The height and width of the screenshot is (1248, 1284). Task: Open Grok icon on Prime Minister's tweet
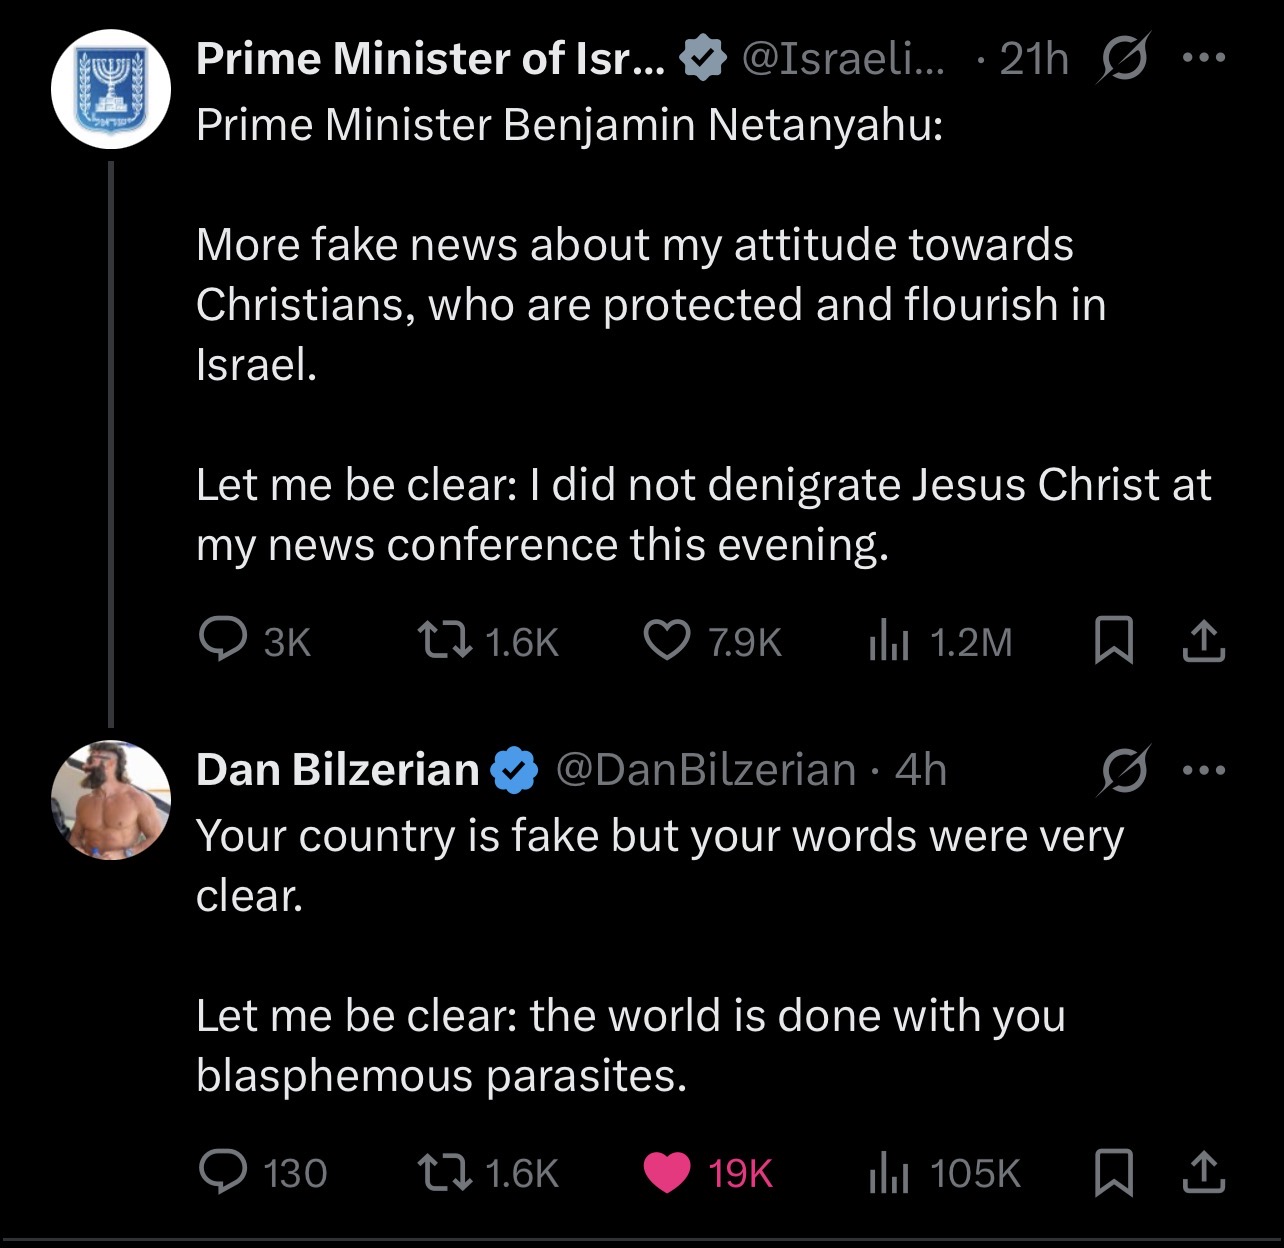click(x=1124, y=58)
